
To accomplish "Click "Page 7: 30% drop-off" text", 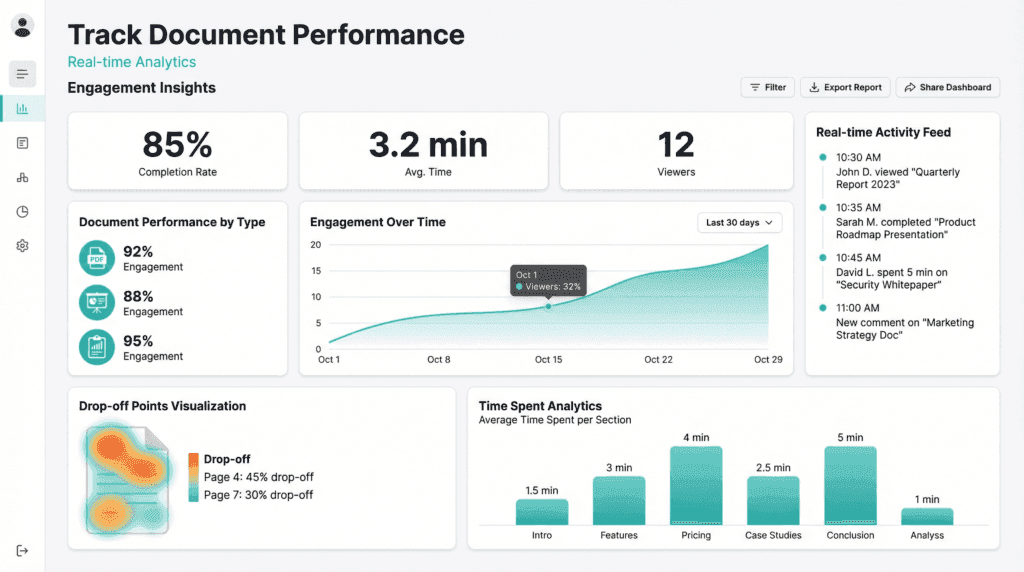I will pos(259,495).
